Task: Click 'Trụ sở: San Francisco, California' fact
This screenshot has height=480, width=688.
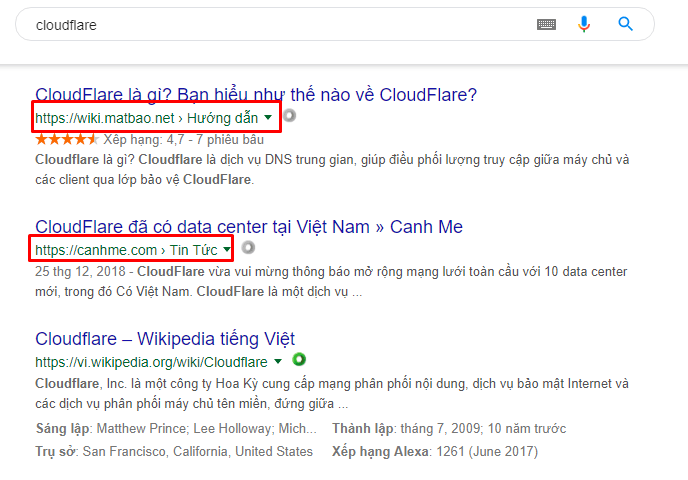Action: pos(174,451)
